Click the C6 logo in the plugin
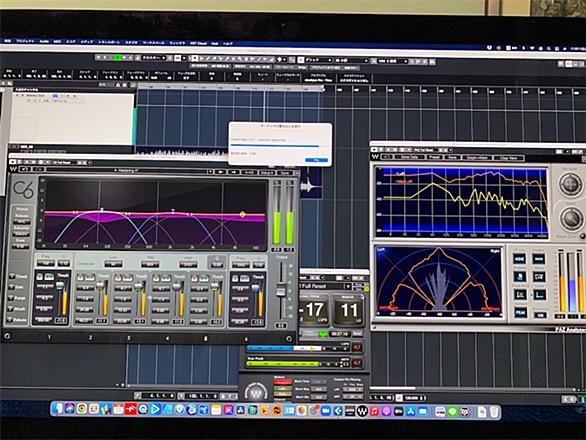 pyautogui.click(x=23, y=189)
